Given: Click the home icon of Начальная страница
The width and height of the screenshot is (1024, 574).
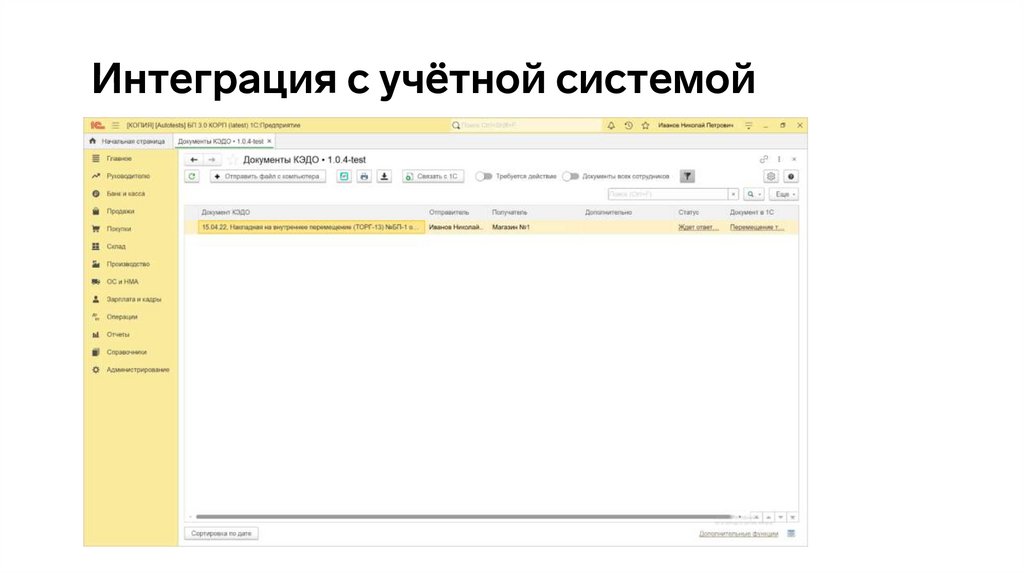Looking at the screenshot, I should click(93, 141).
